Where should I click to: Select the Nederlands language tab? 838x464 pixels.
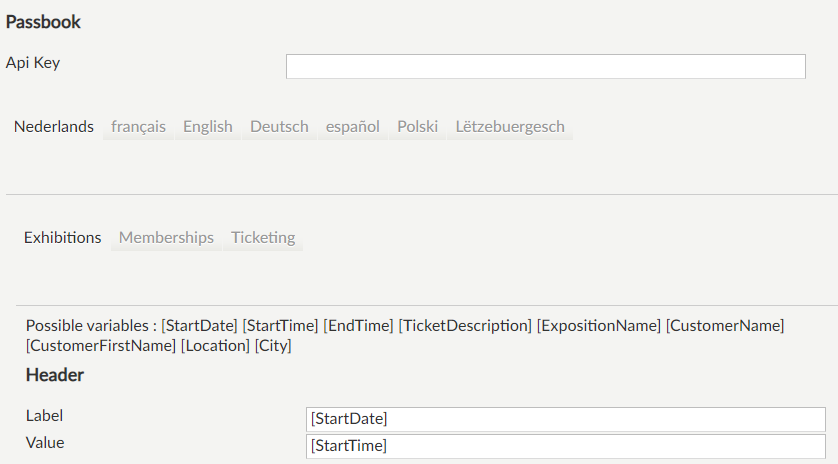pos(54,127)
